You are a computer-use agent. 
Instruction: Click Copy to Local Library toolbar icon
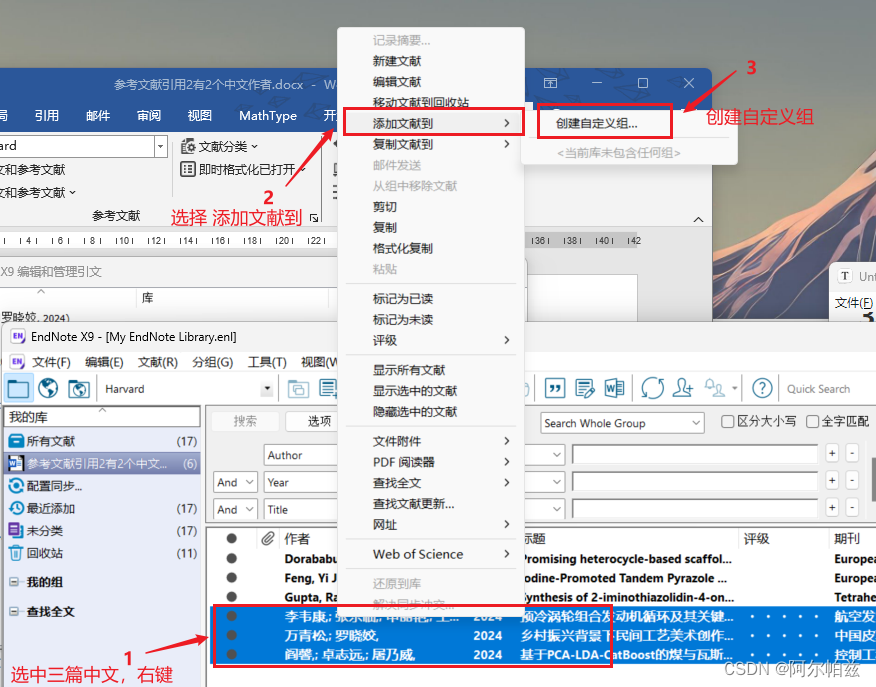pos(298,388)
